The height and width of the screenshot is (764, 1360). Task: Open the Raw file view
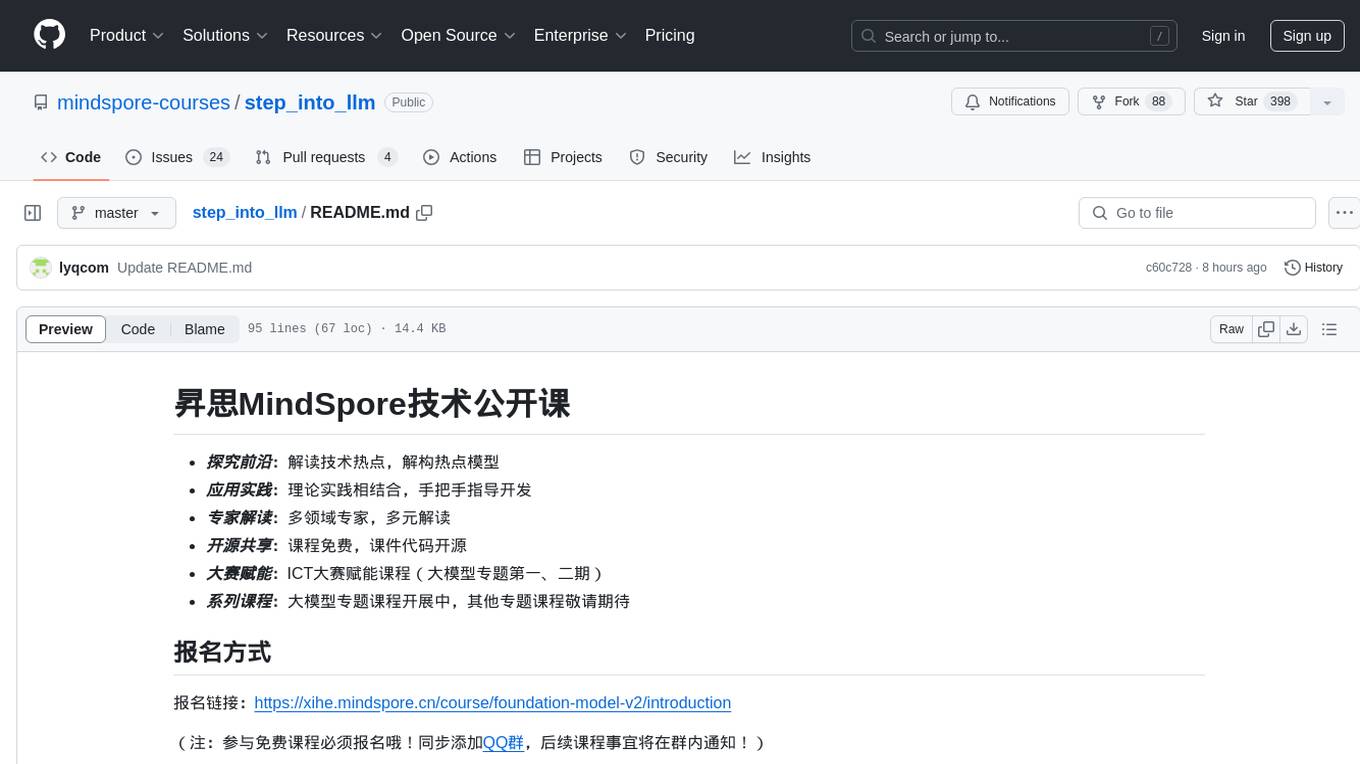[1231, 329]
